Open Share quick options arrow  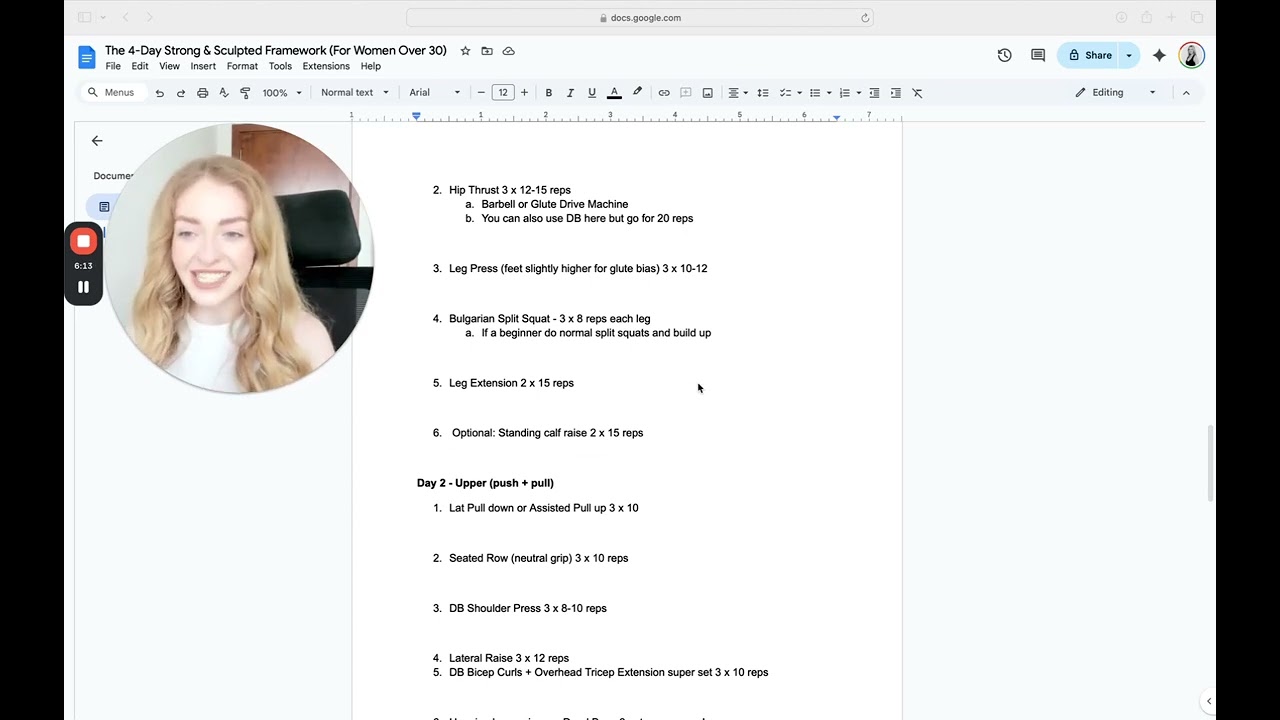[1129, 56]
